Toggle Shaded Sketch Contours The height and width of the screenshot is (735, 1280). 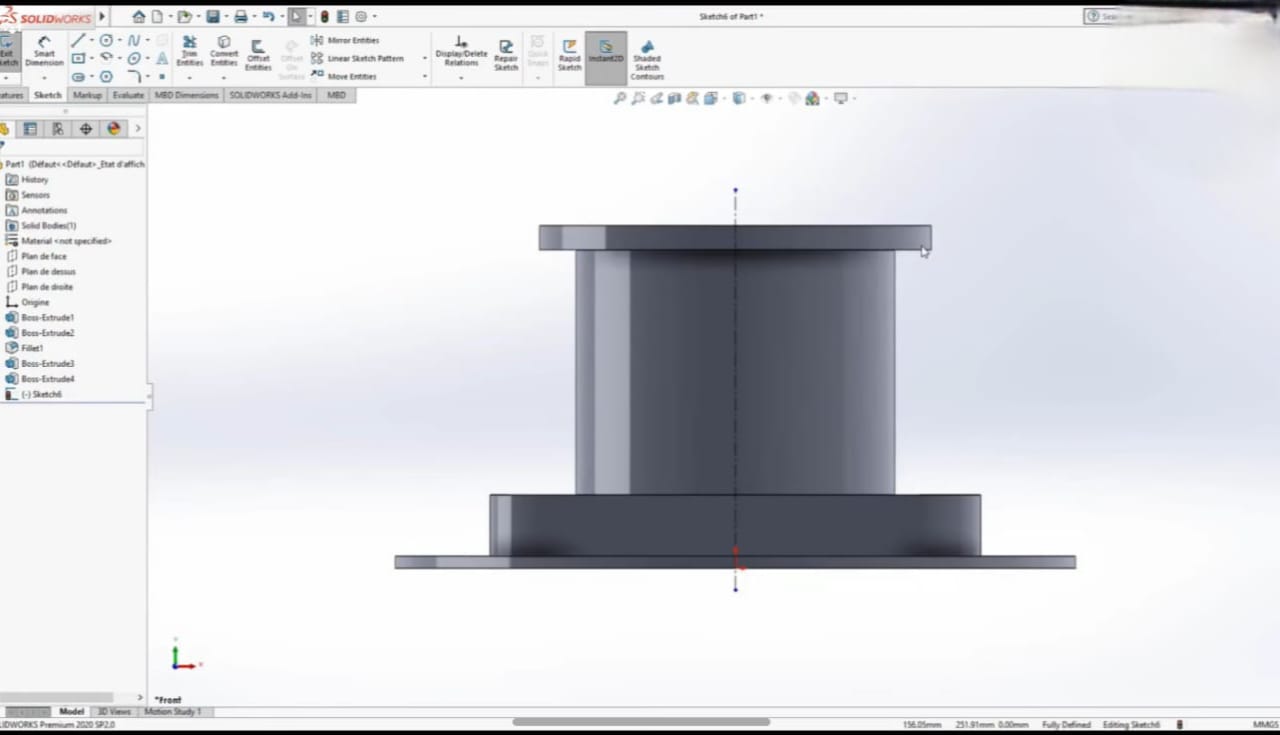[647, 59]
